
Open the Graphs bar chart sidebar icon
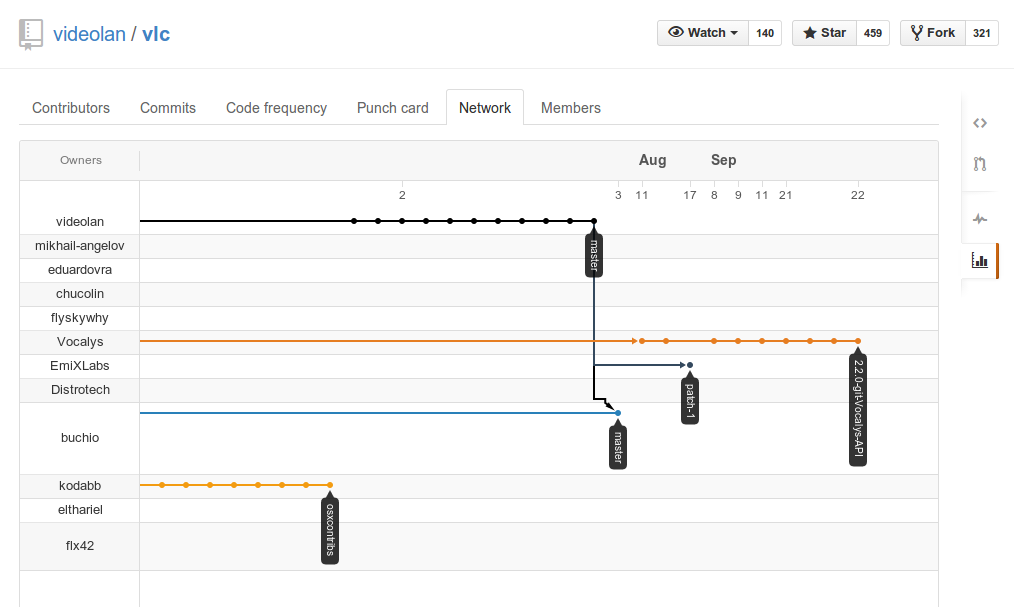click(980, 261)
